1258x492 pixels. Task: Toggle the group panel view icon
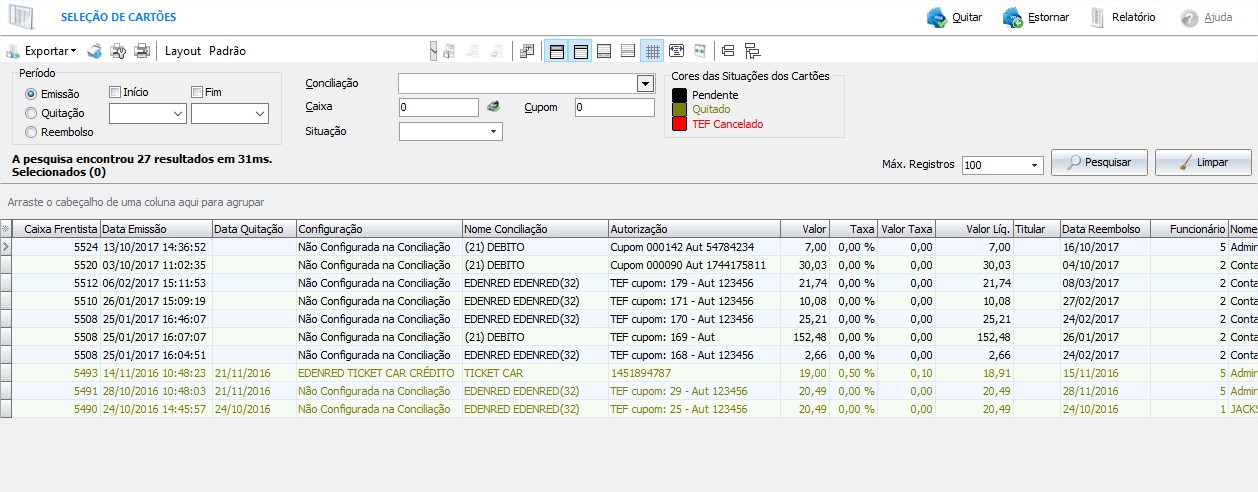click(x=556, y=50)
